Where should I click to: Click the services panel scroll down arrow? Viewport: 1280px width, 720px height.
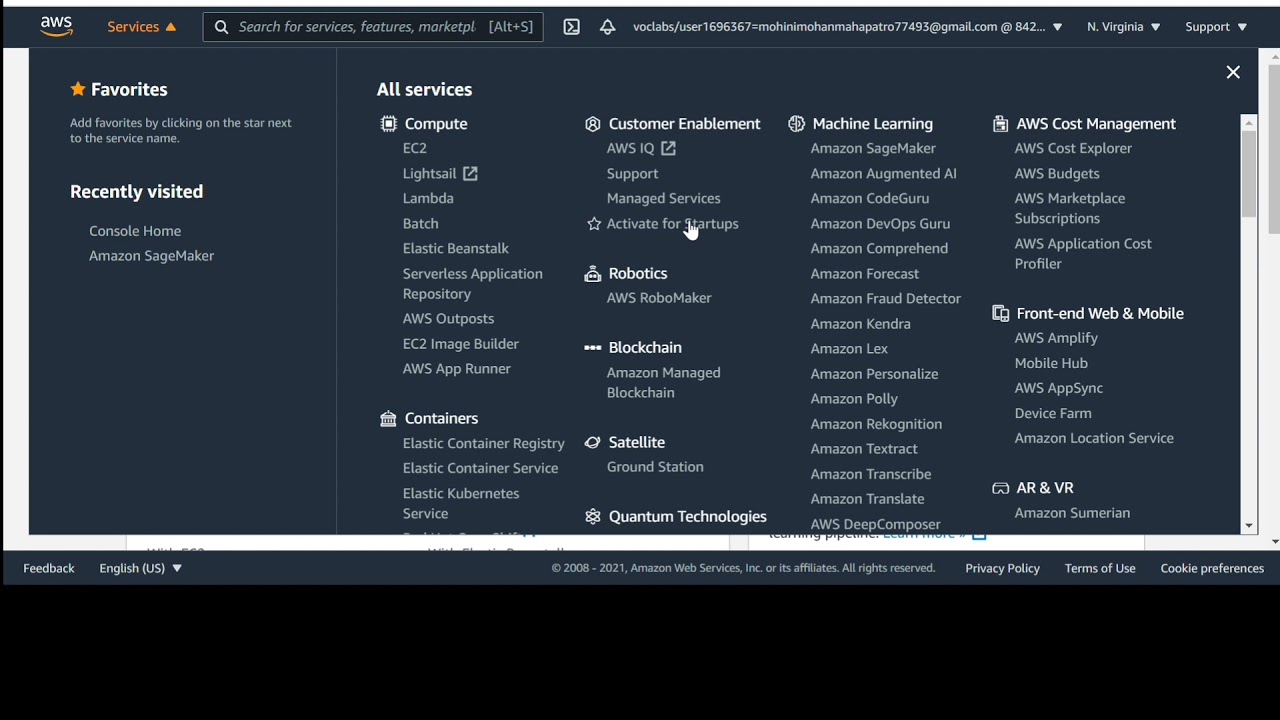[x=1248, y=527]
